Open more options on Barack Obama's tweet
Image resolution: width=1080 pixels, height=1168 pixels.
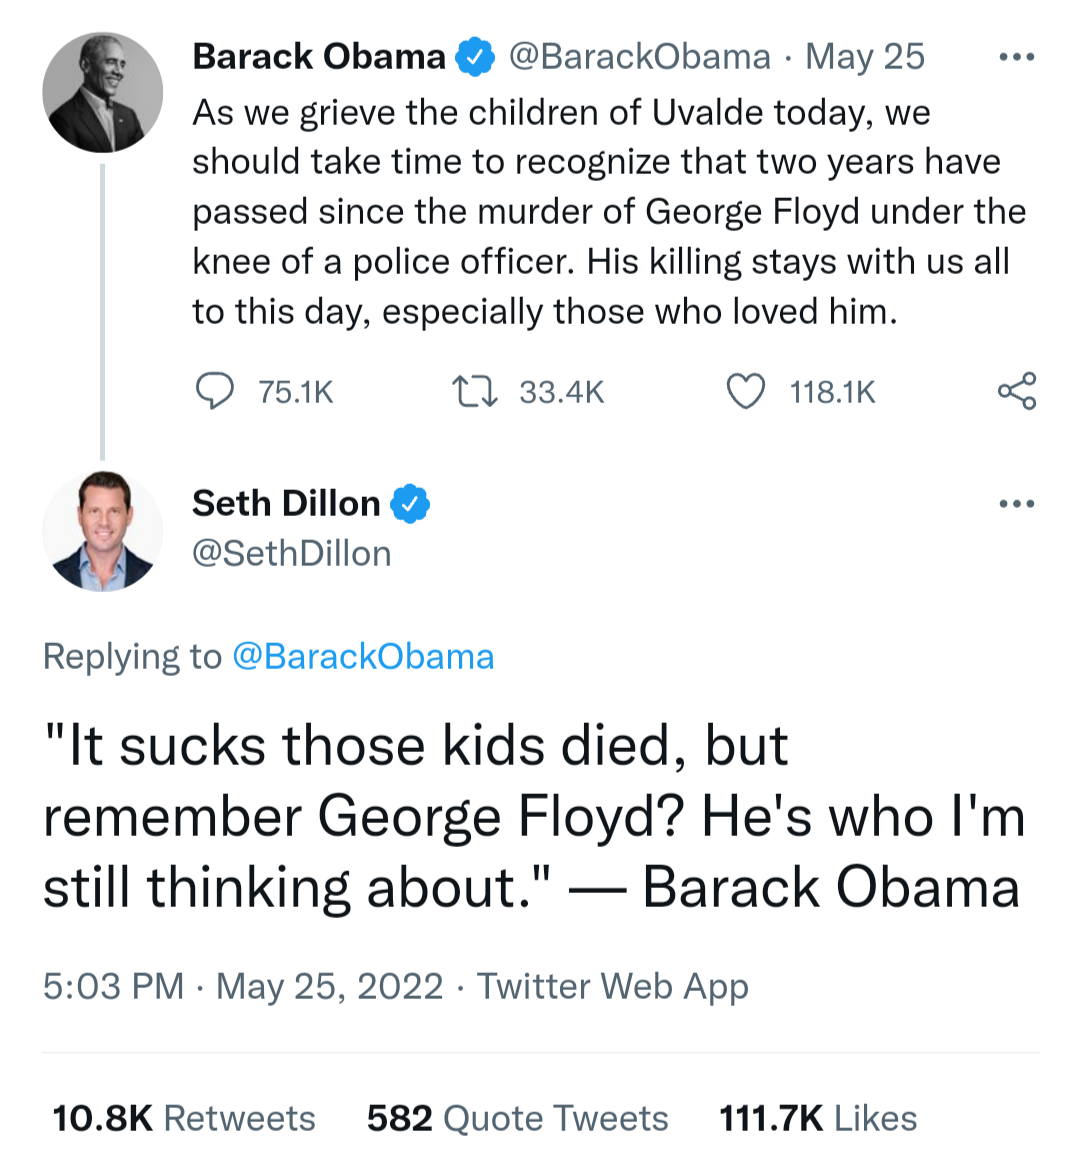(x=1017, y=57)
